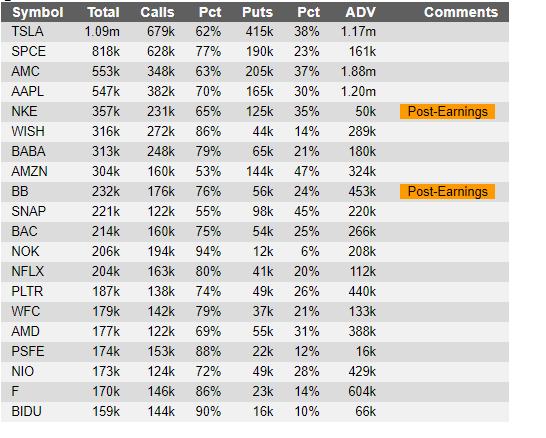Select the 1.09m total value for TSLA
The image size is (546, 438).
(102, 32)
